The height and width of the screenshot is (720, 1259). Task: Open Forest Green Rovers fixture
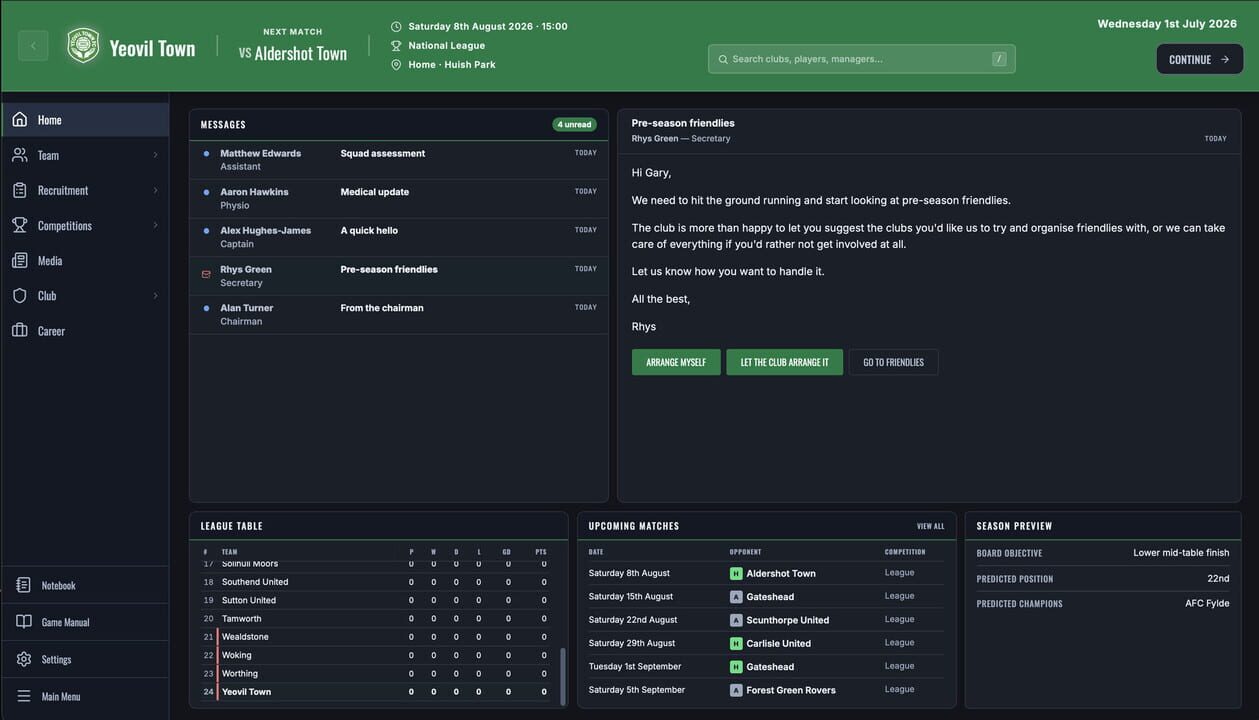tap(766, 690)
